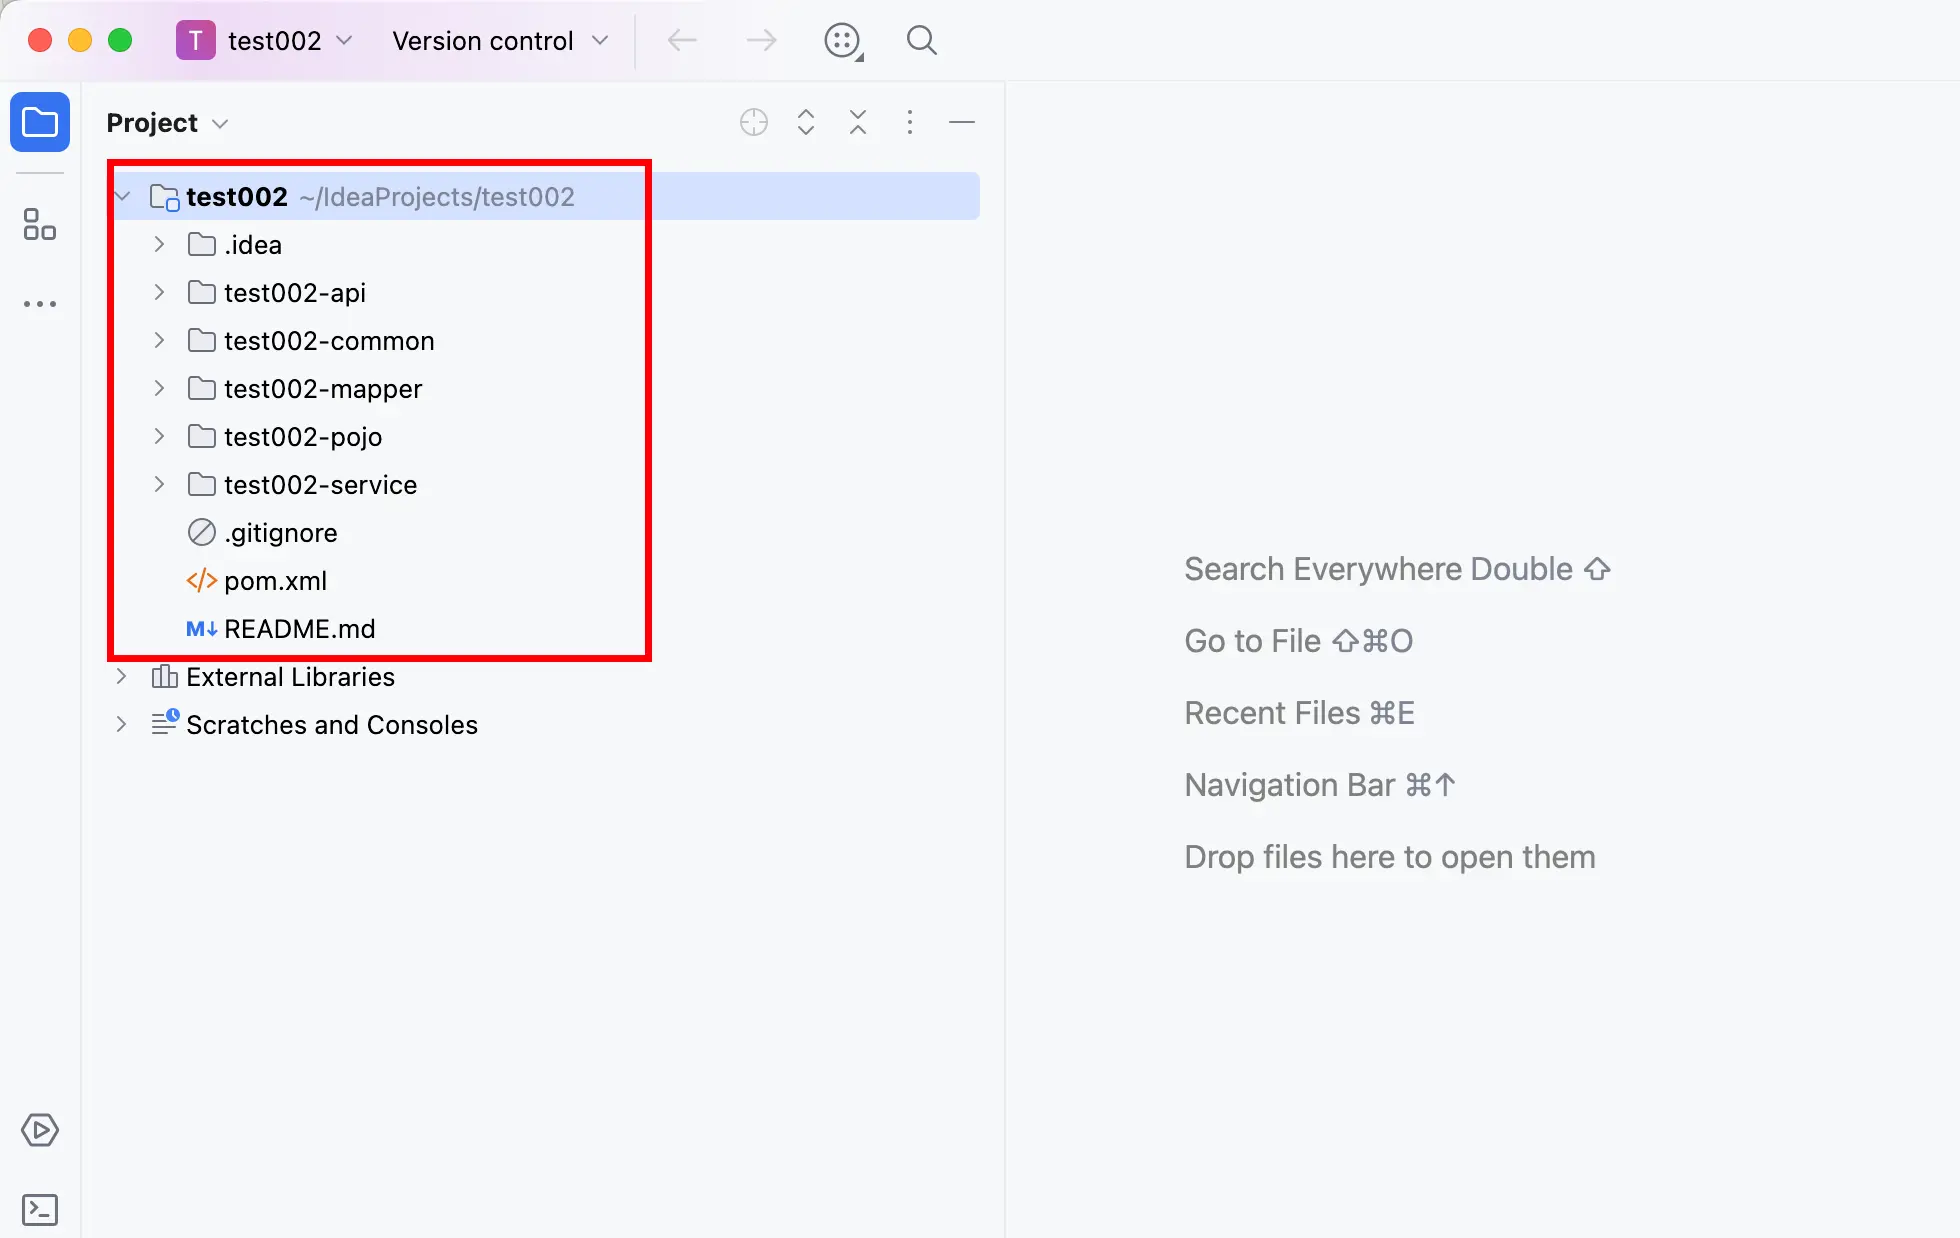Click Expand All in Project panel
Viewport: 1960px width, 1238px height.
click(806, 123)
